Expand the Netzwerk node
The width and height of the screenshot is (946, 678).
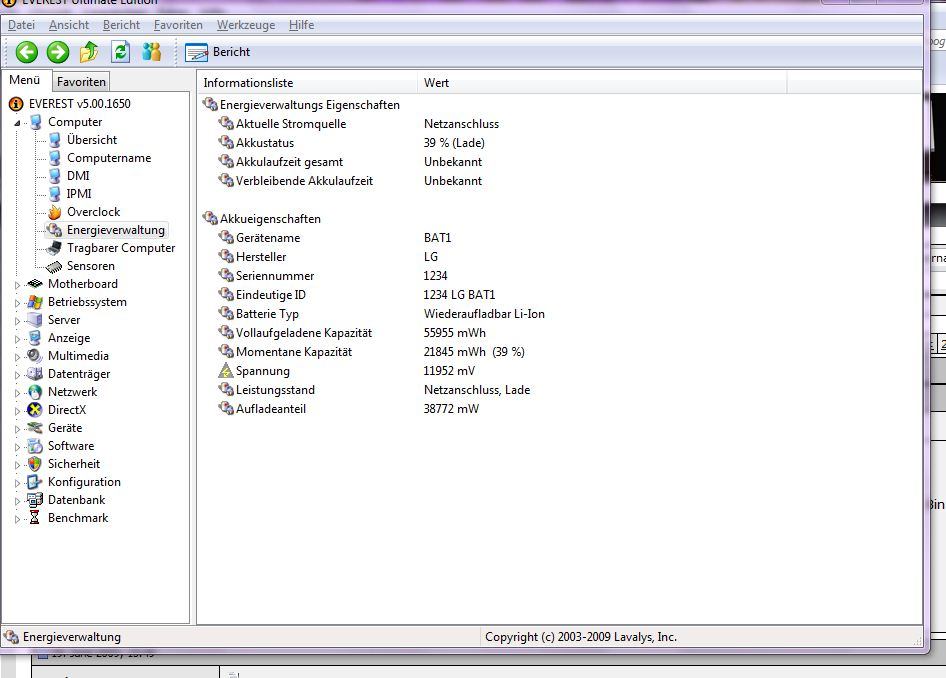pyautogui.click(x=17, y=393)
